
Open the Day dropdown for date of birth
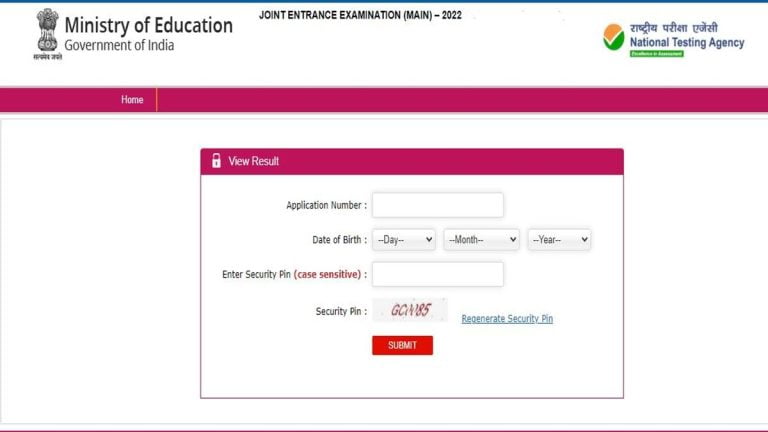pyautogui.click(x=404, y=240)
